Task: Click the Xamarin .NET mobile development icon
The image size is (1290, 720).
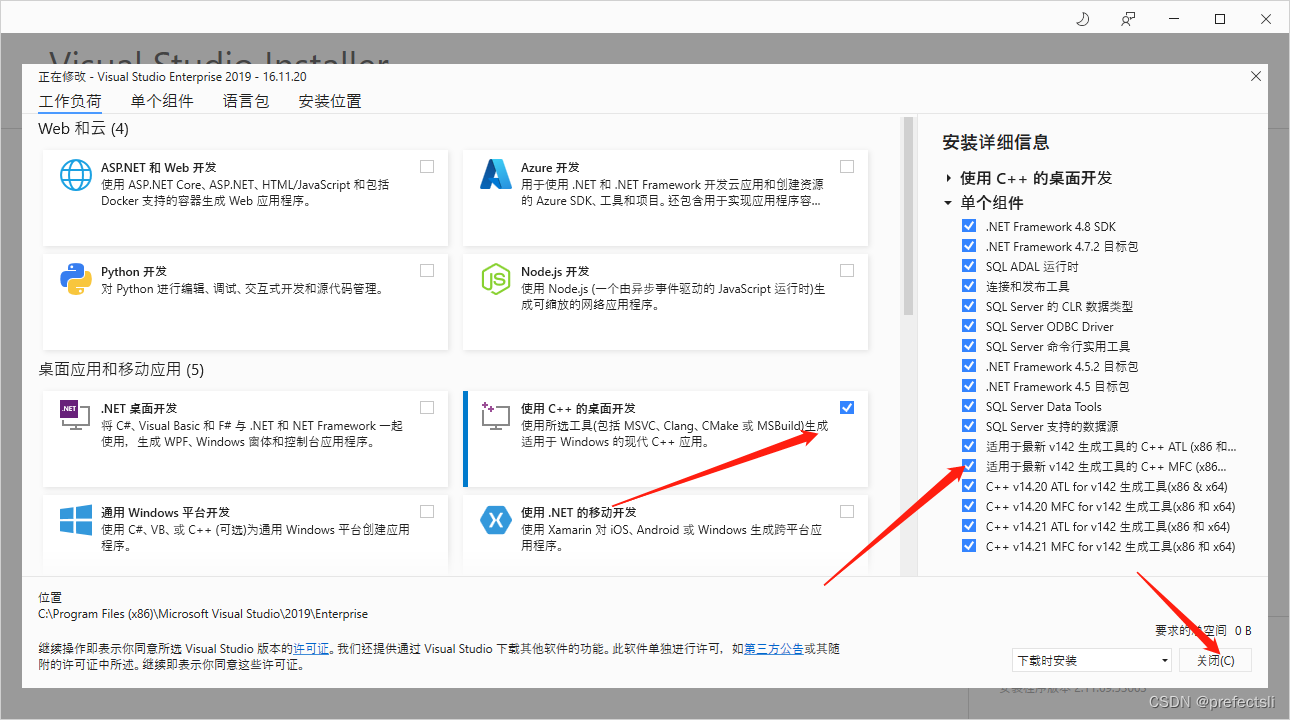Action: [x=496, y=520]
